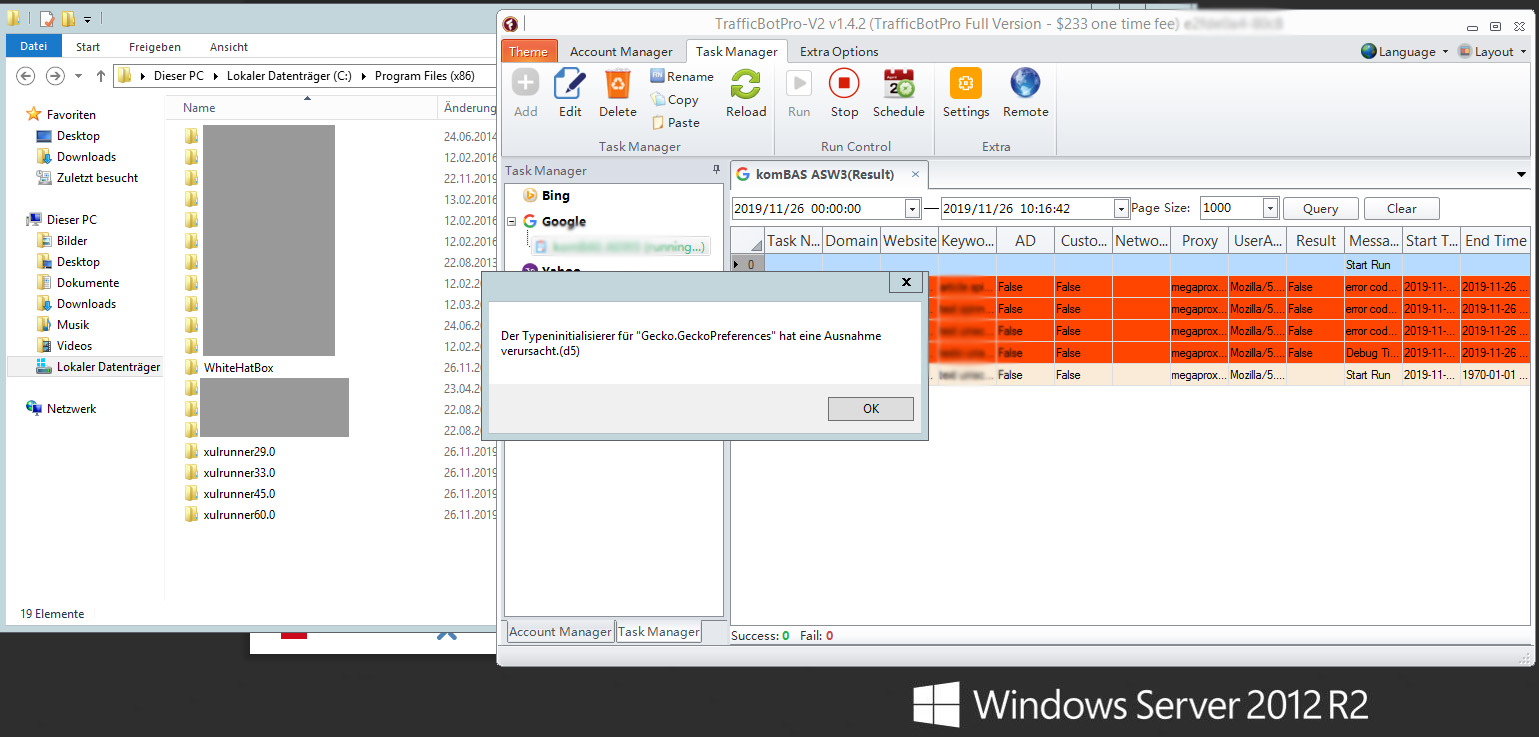
Task: Go forward in Explorer
Action: pos(55,76)
